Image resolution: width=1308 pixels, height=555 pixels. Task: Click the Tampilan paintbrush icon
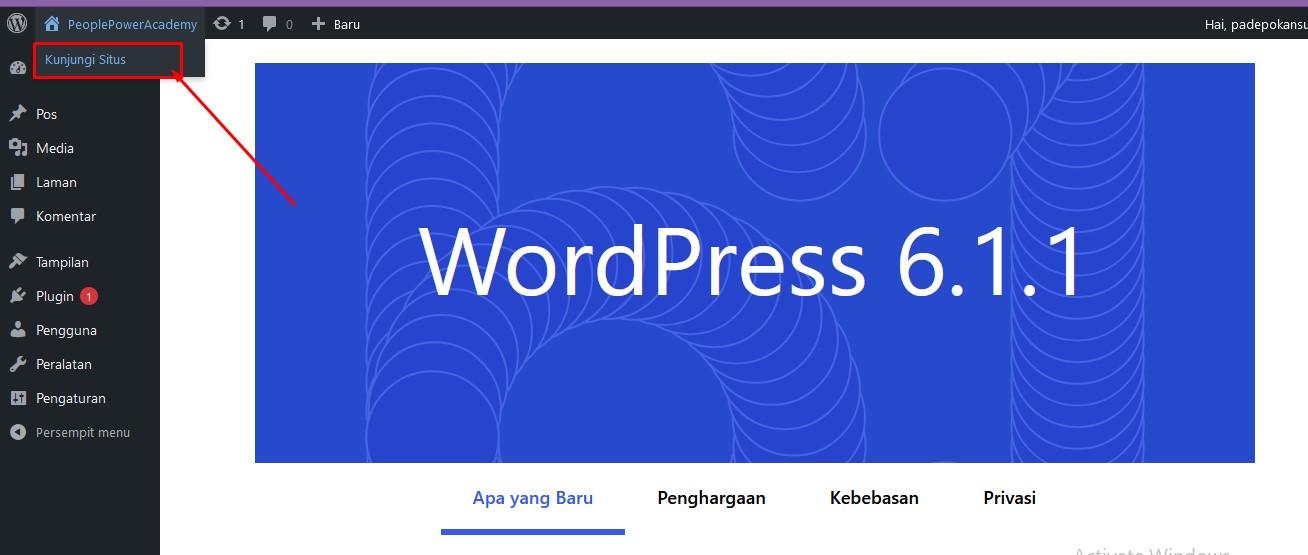18,262
